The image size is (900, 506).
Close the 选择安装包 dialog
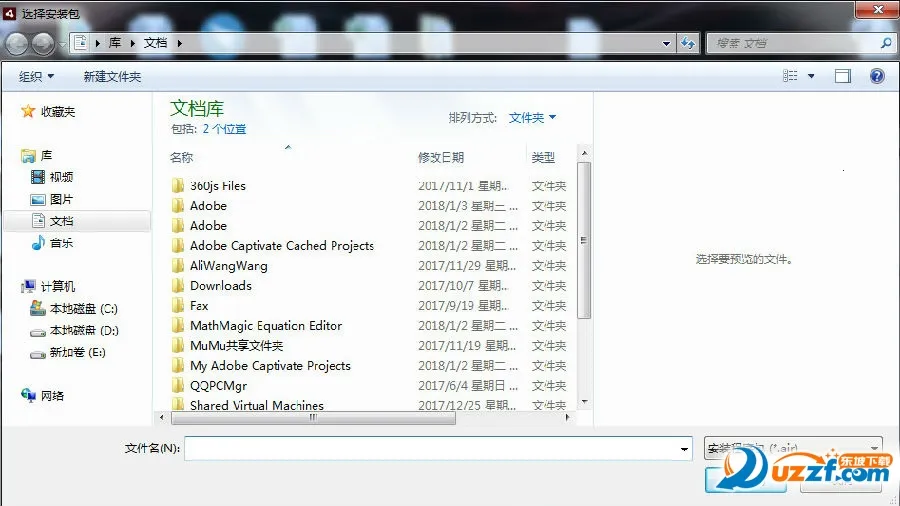point(876,10)
